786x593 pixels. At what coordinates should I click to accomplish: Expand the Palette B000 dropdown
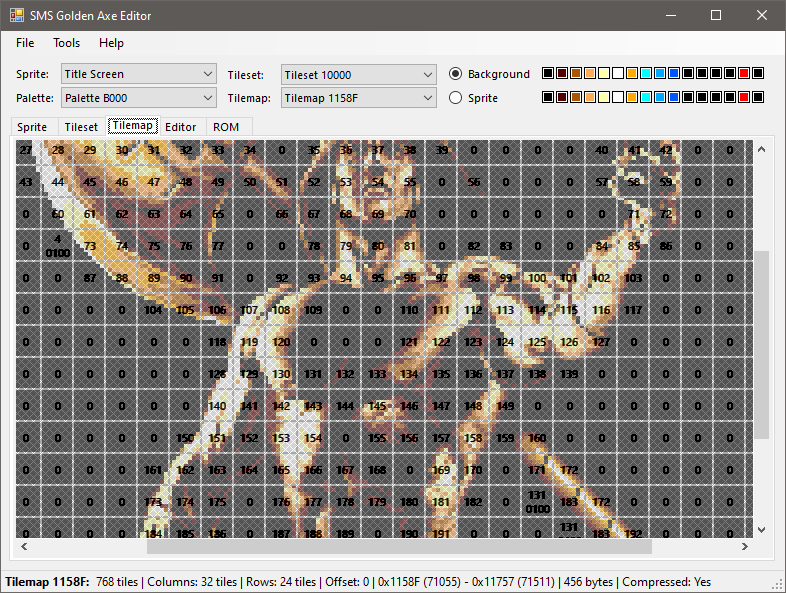pyautogui.click(x=139, y=98)
